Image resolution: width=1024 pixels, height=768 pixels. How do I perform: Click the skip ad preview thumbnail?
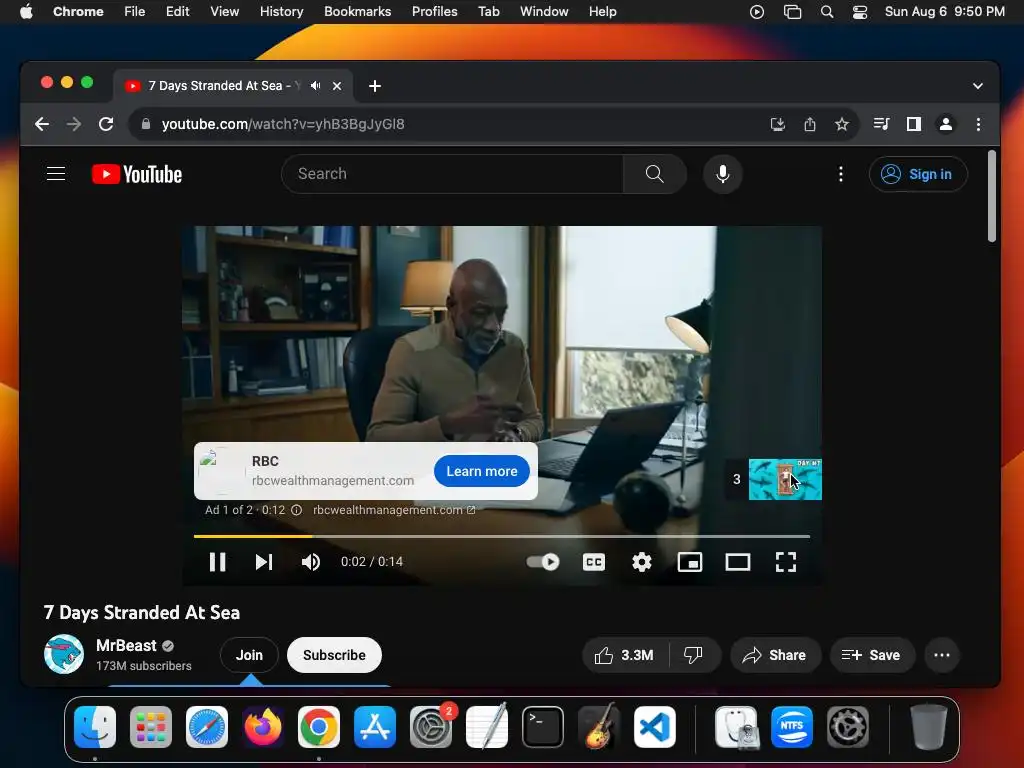click(x=785, y=479)
